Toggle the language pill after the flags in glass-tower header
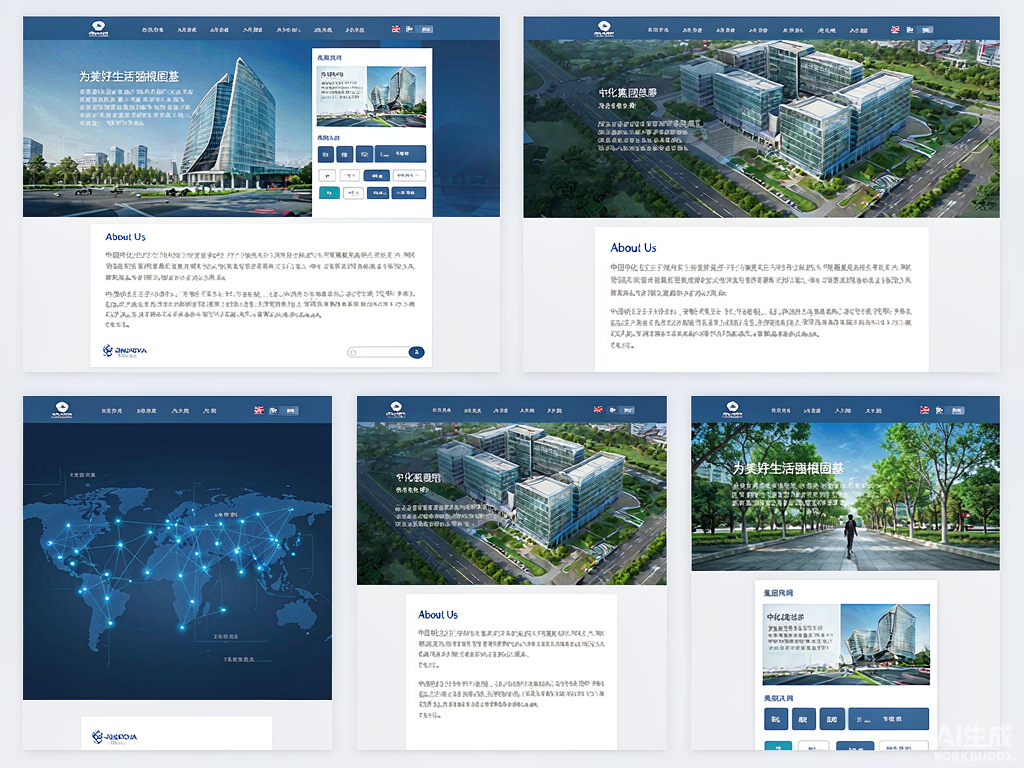This screenshot has height=768, width=1024. tap(426, 29)
